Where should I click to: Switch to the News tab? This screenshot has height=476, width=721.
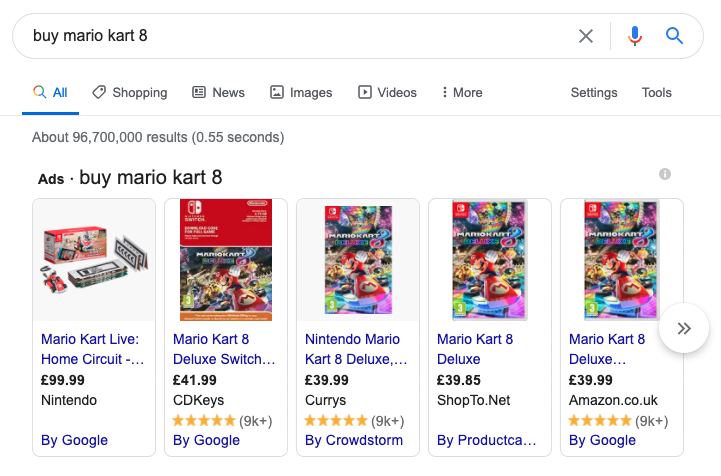[x=218, y=92]
